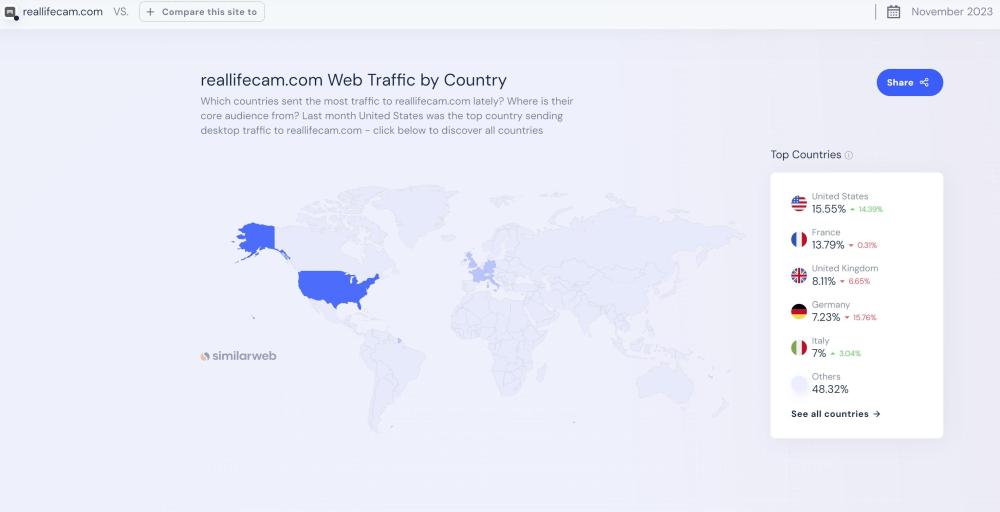Click the Italy flag icon
The width and height of the screenshot is (1000, 512).
click(x=798, y=347)
